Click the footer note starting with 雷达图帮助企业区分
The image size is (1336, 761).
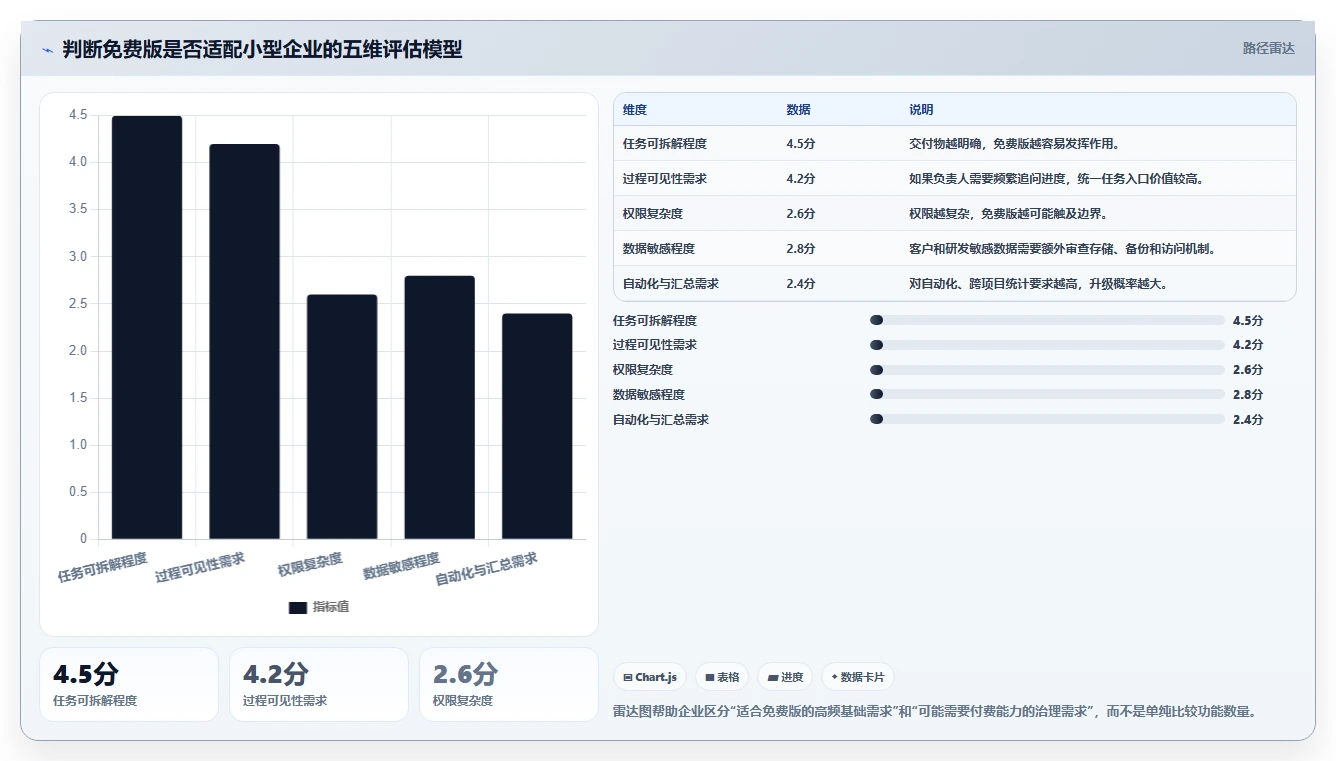coord(934,712)
